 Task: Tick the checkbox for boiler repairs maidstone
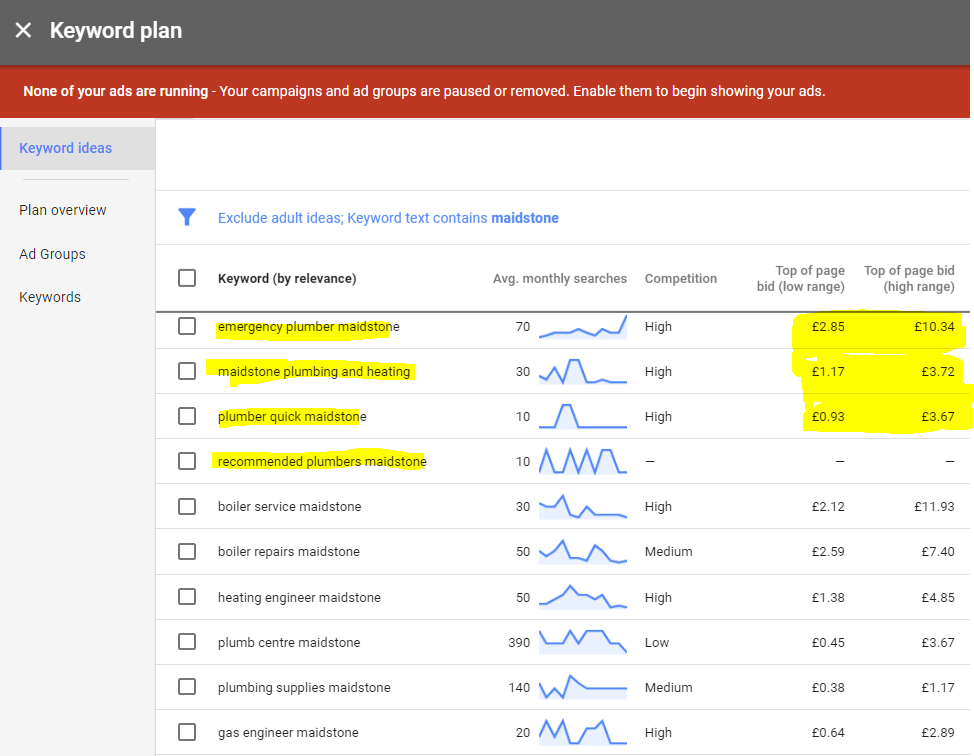187,551
